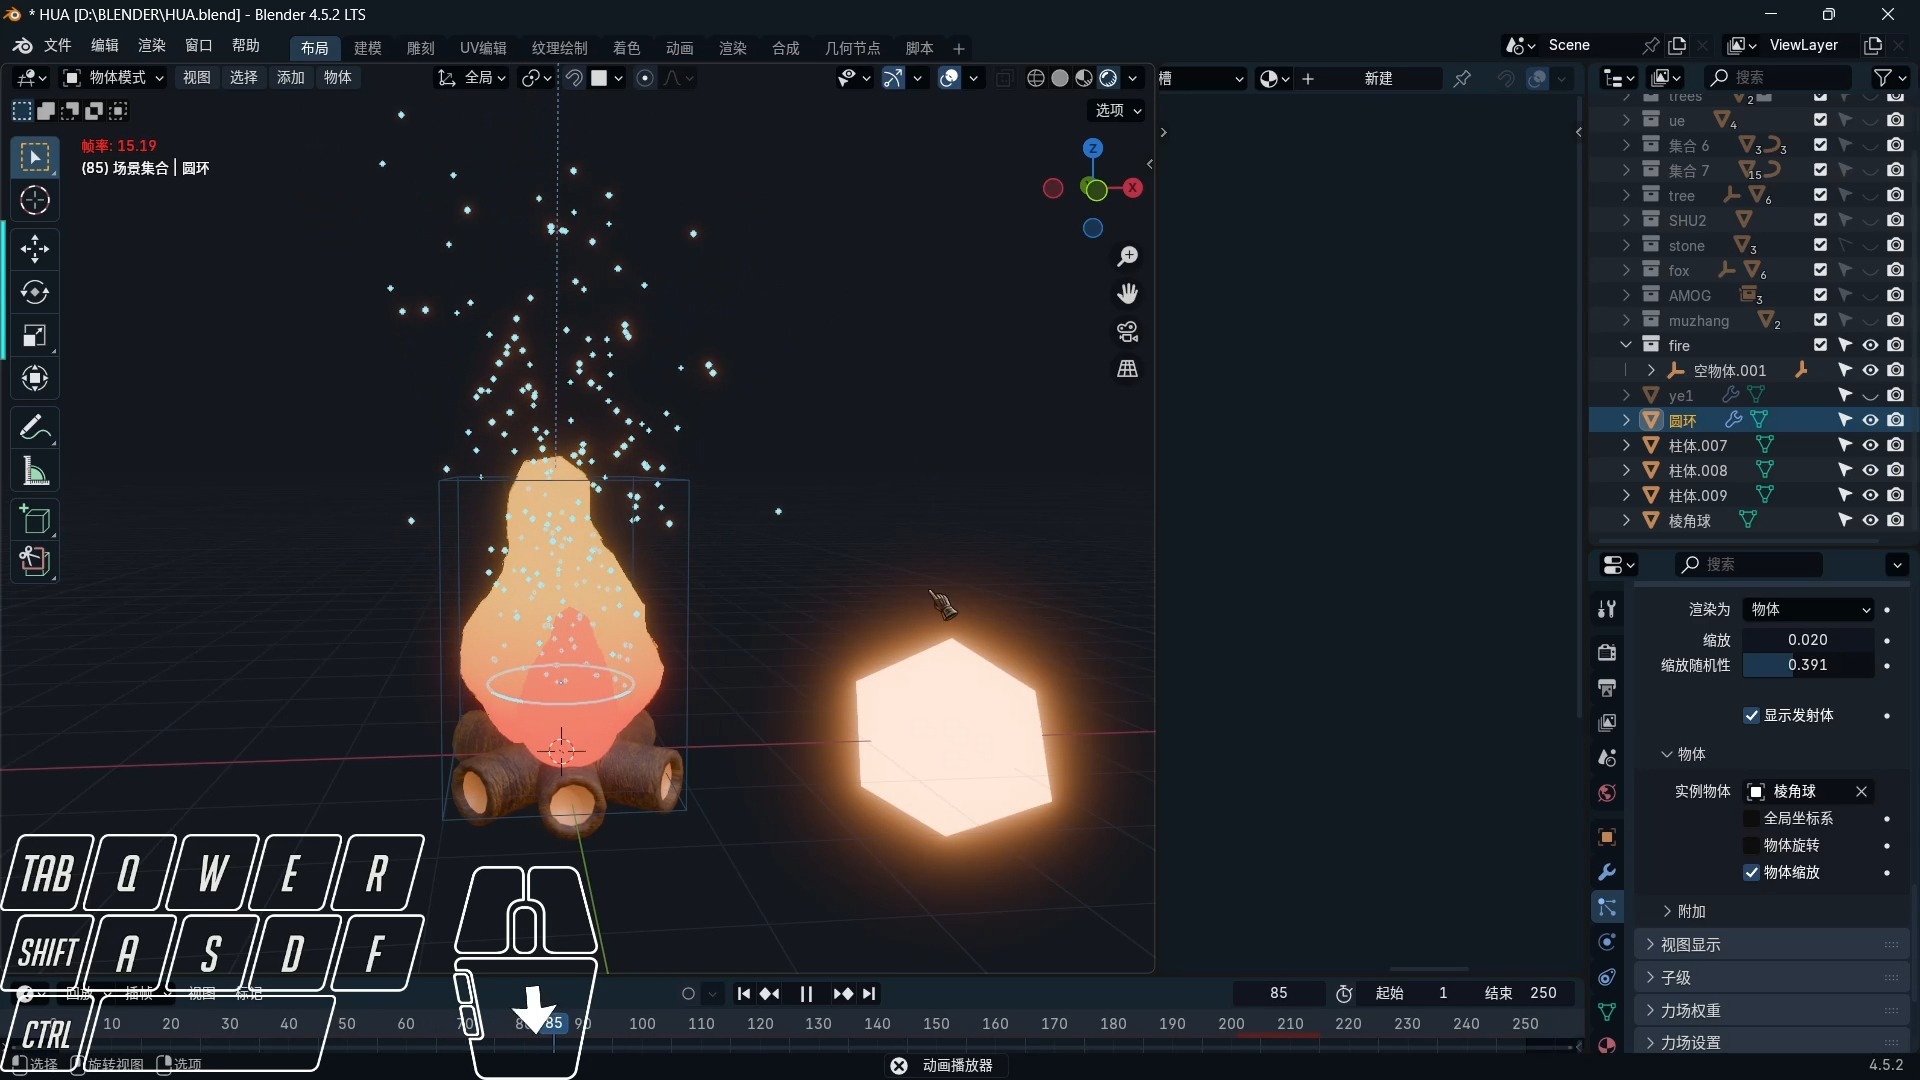This screenshot has height=1080, width=1920.
Task: Open the 全局 orientation dropdown
Action: tap(473, 78)
